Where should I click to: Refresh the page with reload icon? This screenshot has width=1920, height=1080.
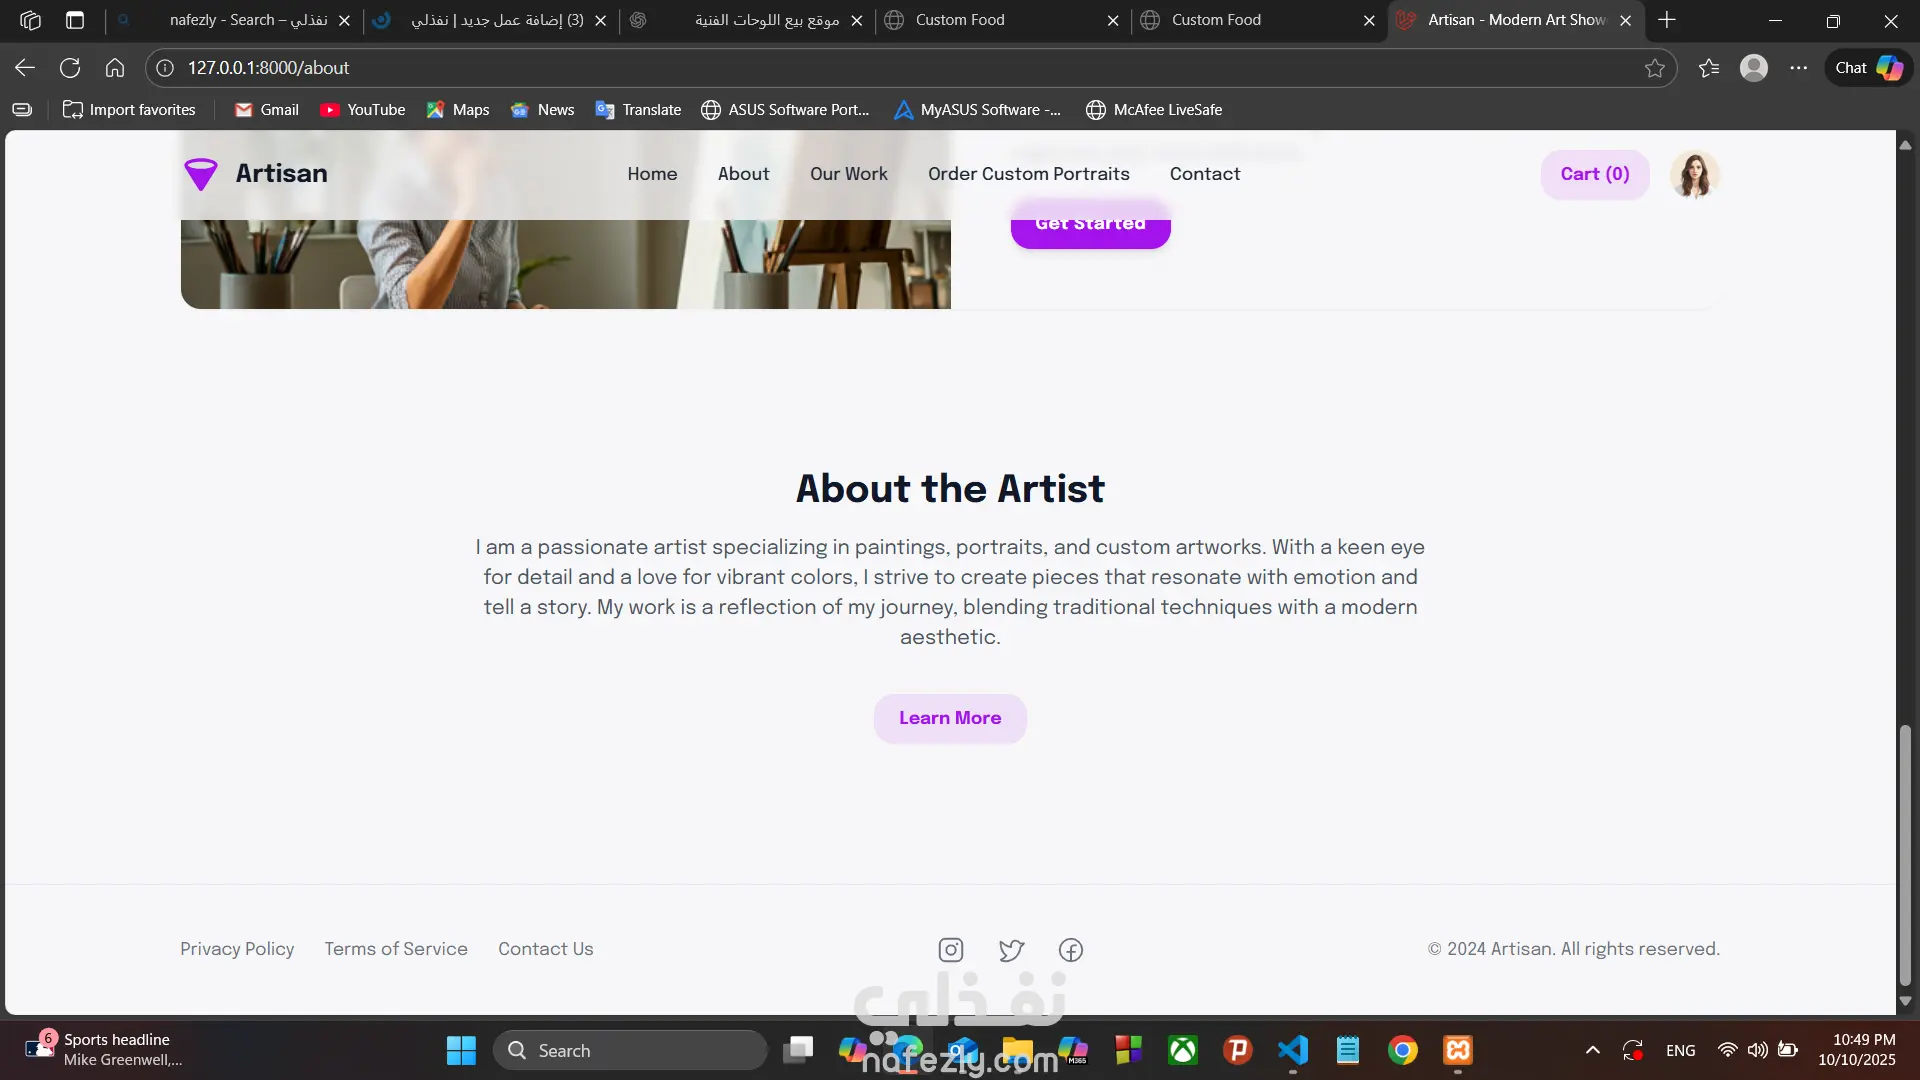70,68
